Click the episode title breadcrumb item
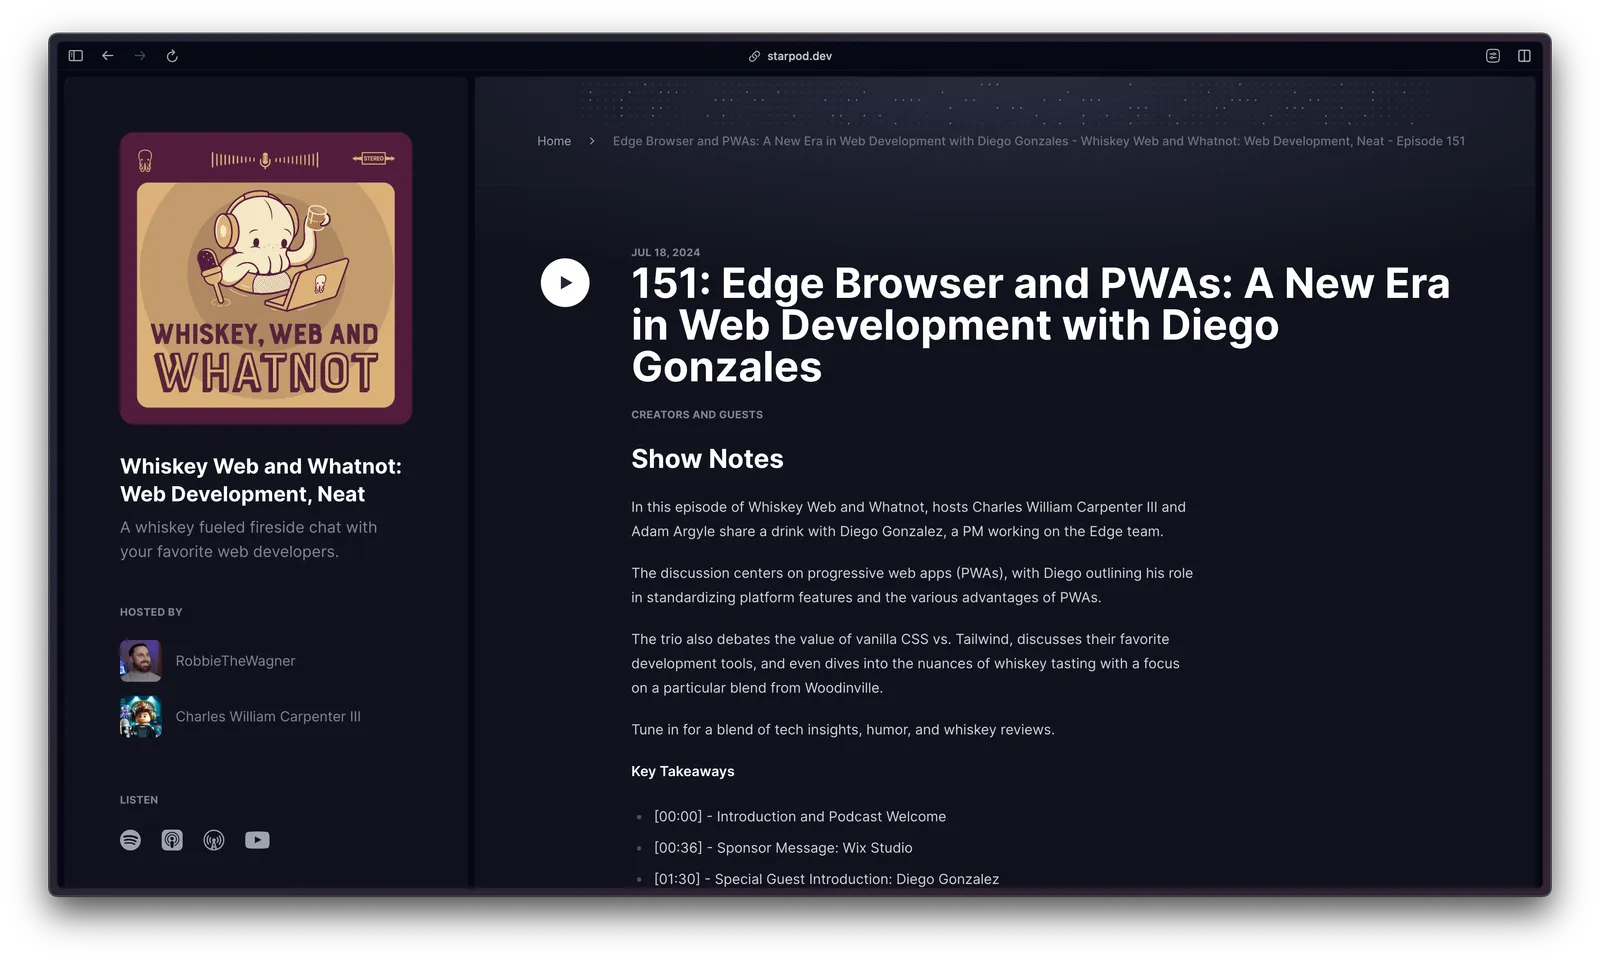Screen dimensions: 1600x961 pyautogui.click(x=1038, y=141)
